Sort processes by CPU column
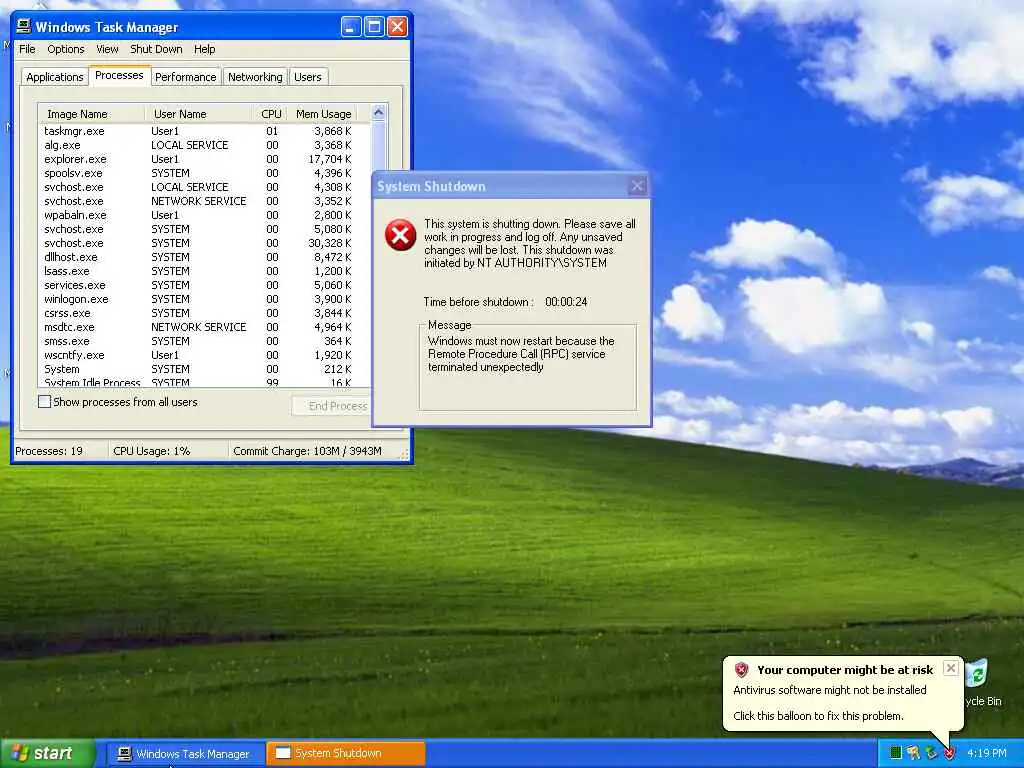This screenshot has width=1024, height=768. coord(270,114)
